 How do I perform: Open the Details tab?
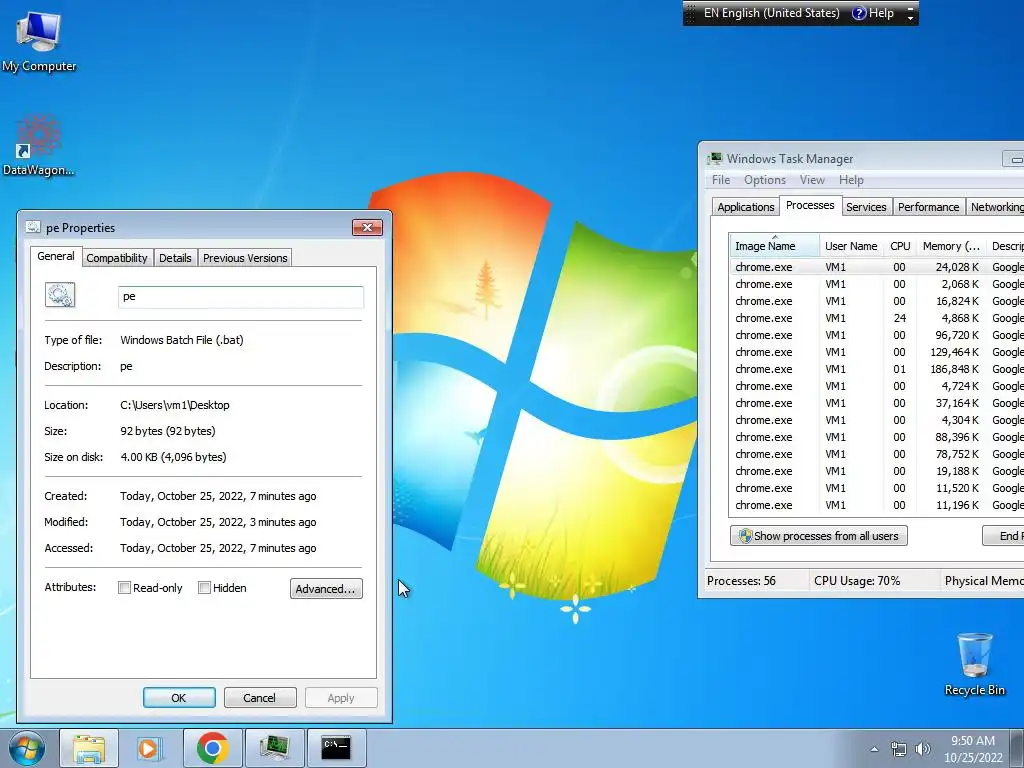[175, 258]
